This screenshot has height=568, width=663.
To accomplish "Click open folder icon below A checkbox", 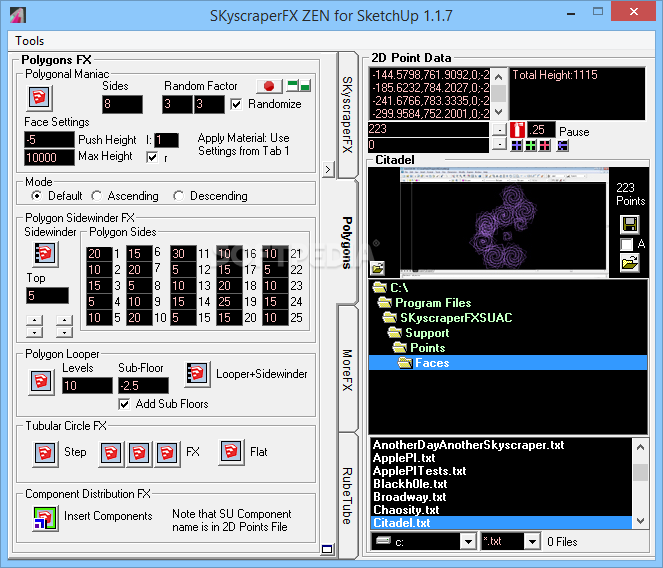I will click(x=630, y=263).
